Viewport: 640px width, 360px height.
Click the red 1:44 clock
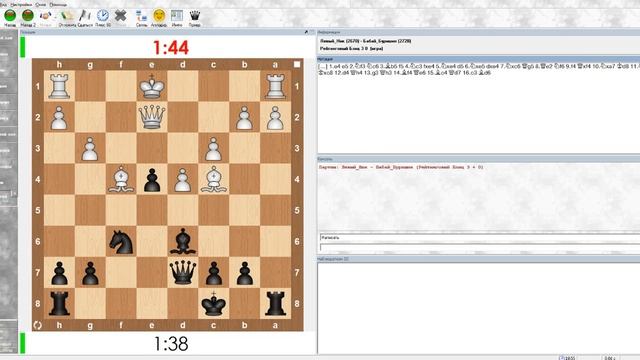[171, 48]
